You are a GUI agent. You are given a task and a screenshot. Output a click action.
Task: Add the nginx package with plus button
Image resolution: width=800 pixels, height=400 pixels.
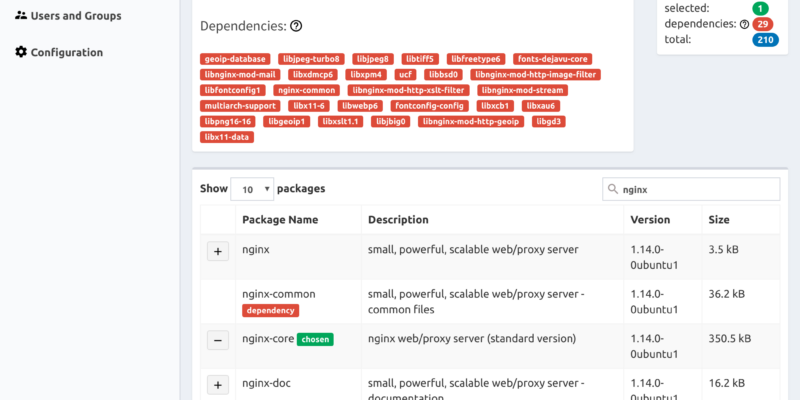coord(218,251)
